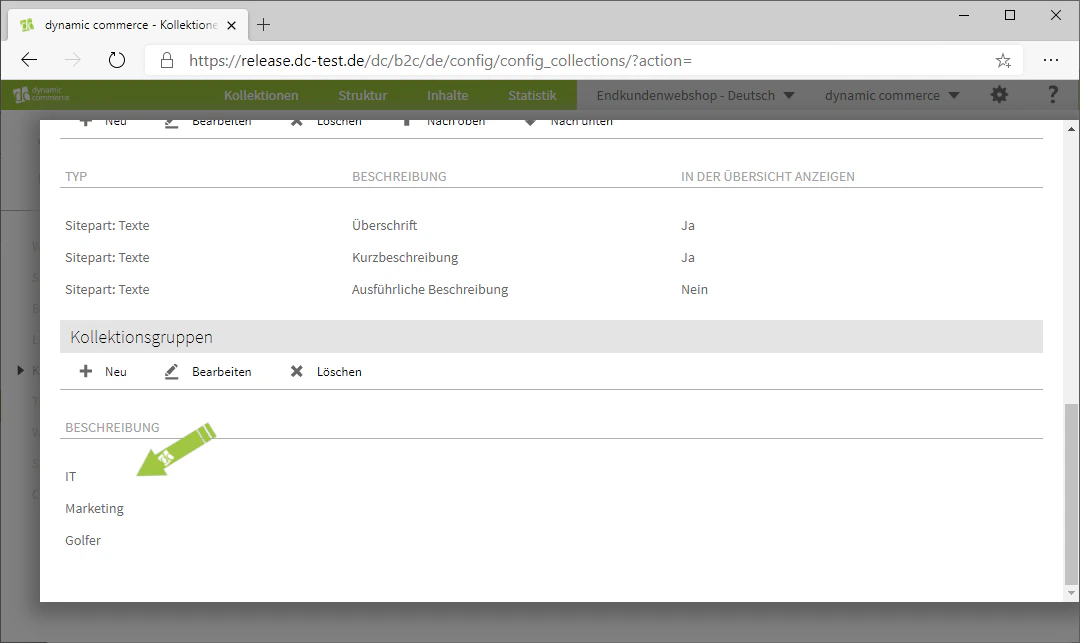Image resolution: width=1080 pixels, height=643 pixels.
Task: Minimize the browser window
Action: click(x=964, y=15)
